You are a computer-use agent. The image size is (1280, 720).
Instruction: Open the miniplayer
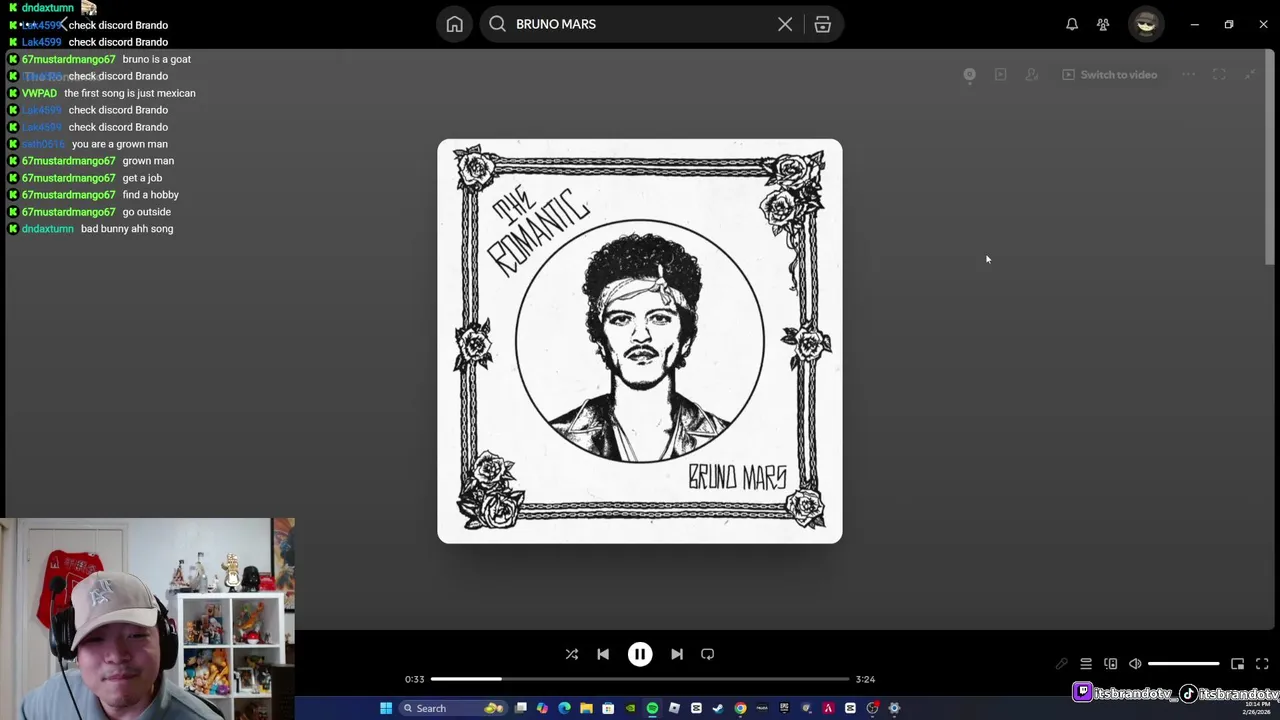[1237, 664]
